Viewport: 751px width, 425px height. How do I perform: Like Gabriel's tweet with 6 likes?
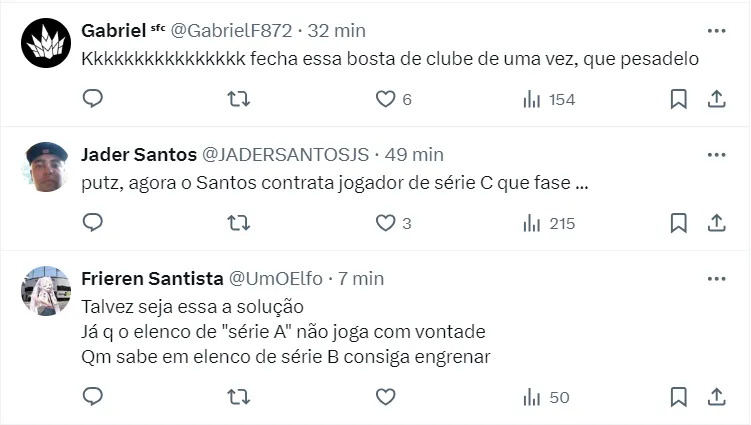(x=386, y=99)
